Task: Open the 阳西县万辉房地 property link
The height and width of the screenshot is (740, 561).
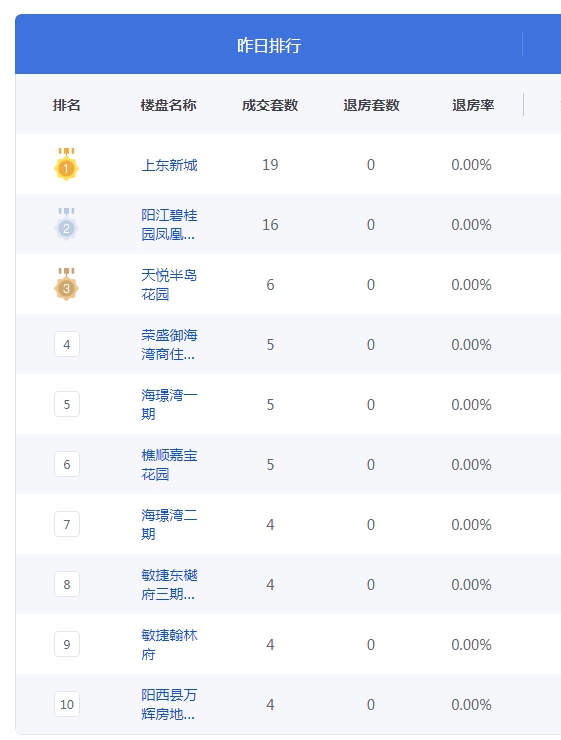Action: [x=169, y=704]
